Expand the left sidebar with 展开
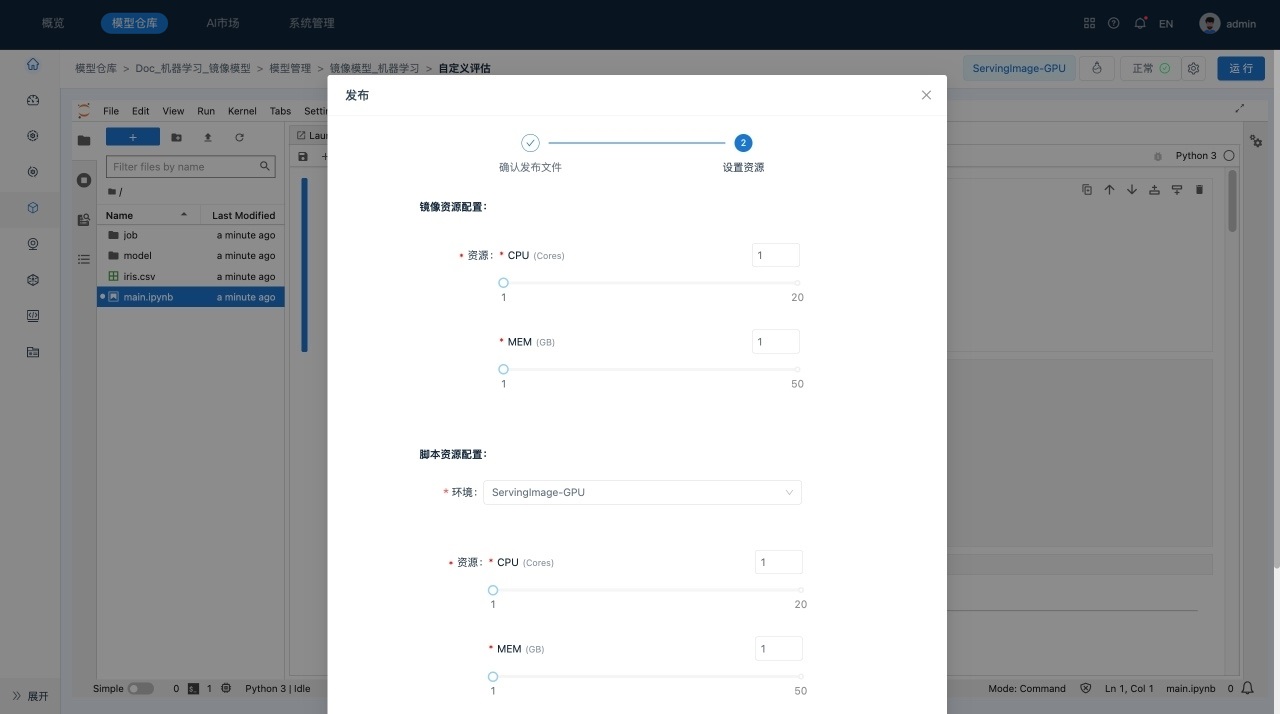Viewport: 1280px width, 714px height. [30, 696]
